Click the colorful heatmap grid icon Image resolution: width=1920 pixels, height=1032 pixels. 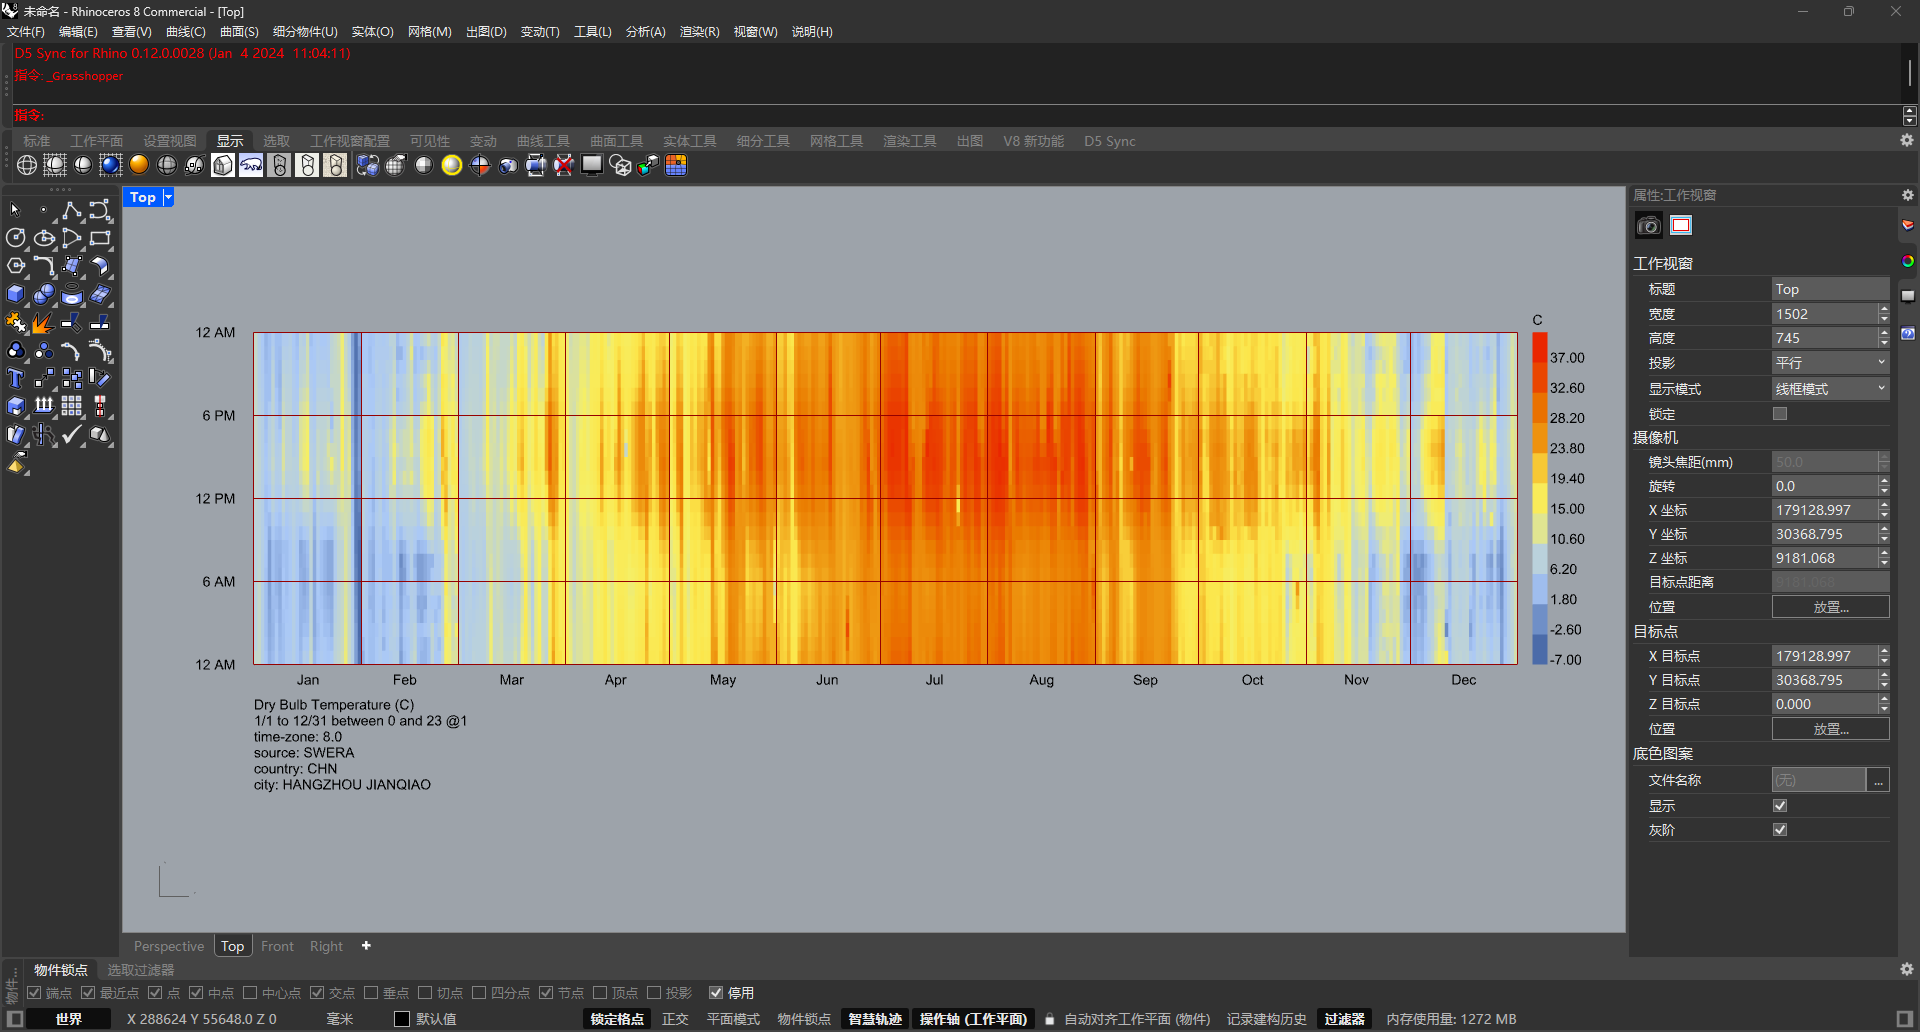tap(676, 166)
